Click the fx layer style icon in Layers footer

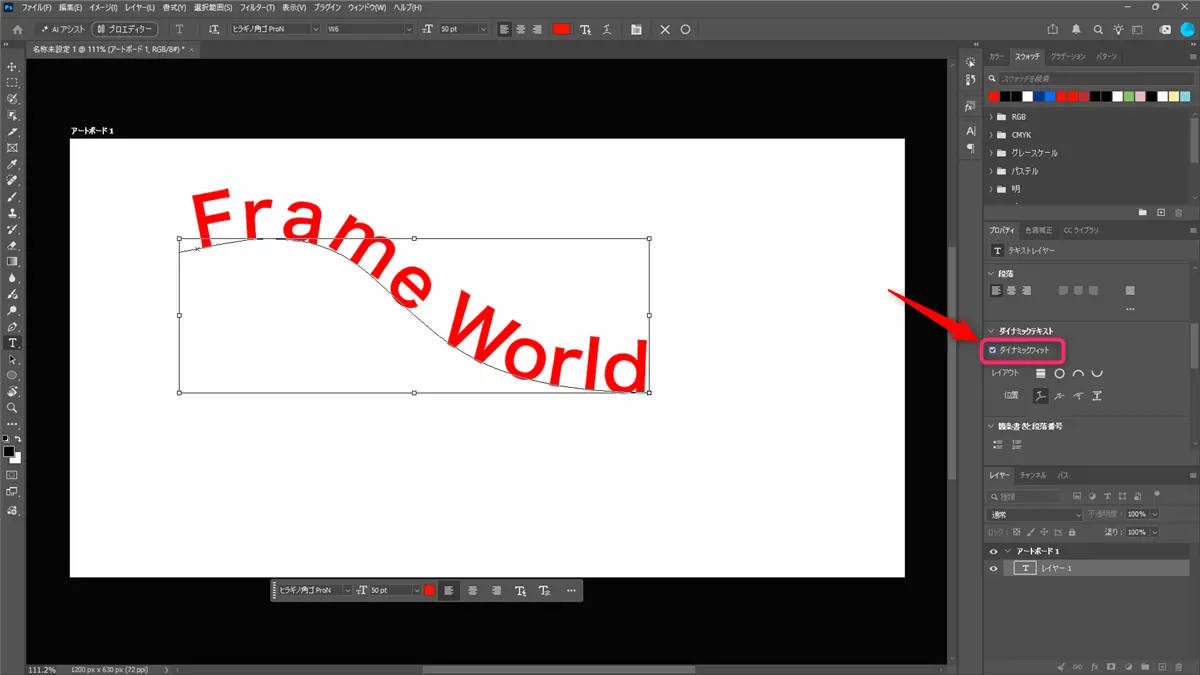(x=1095, y=666)
